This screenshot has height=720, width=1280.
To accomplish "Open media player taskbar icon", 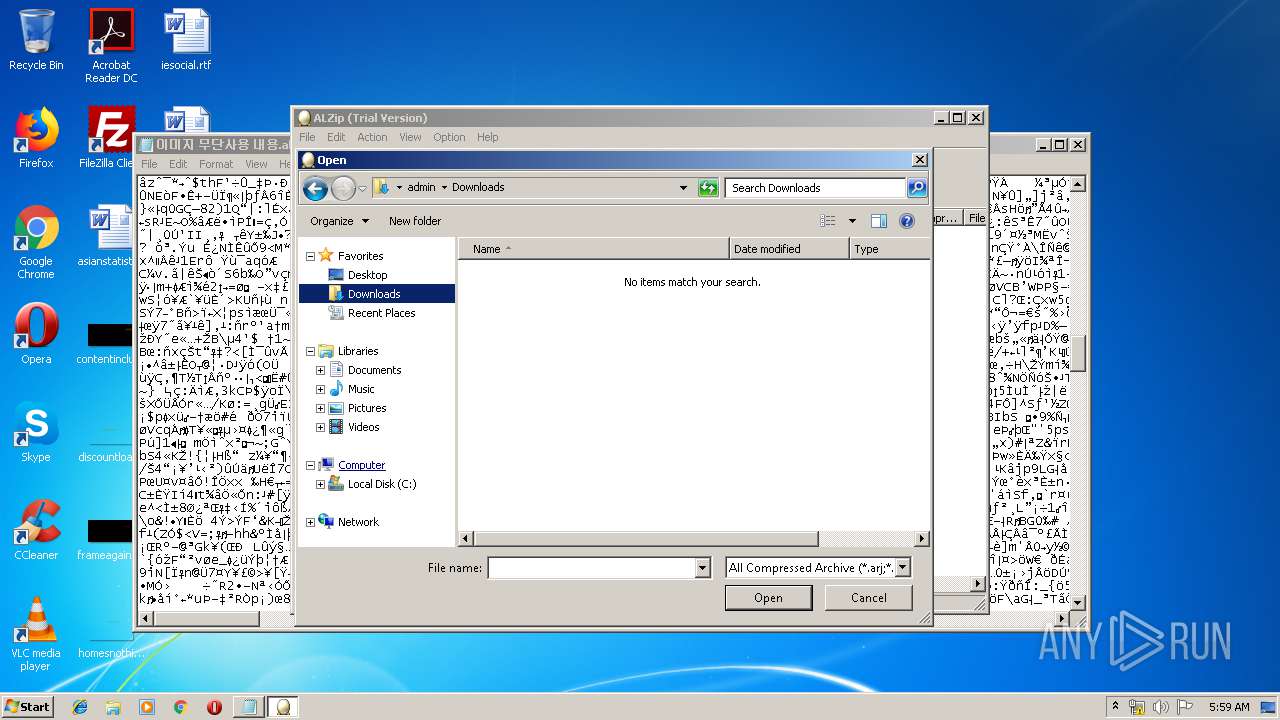I will 146,707.
